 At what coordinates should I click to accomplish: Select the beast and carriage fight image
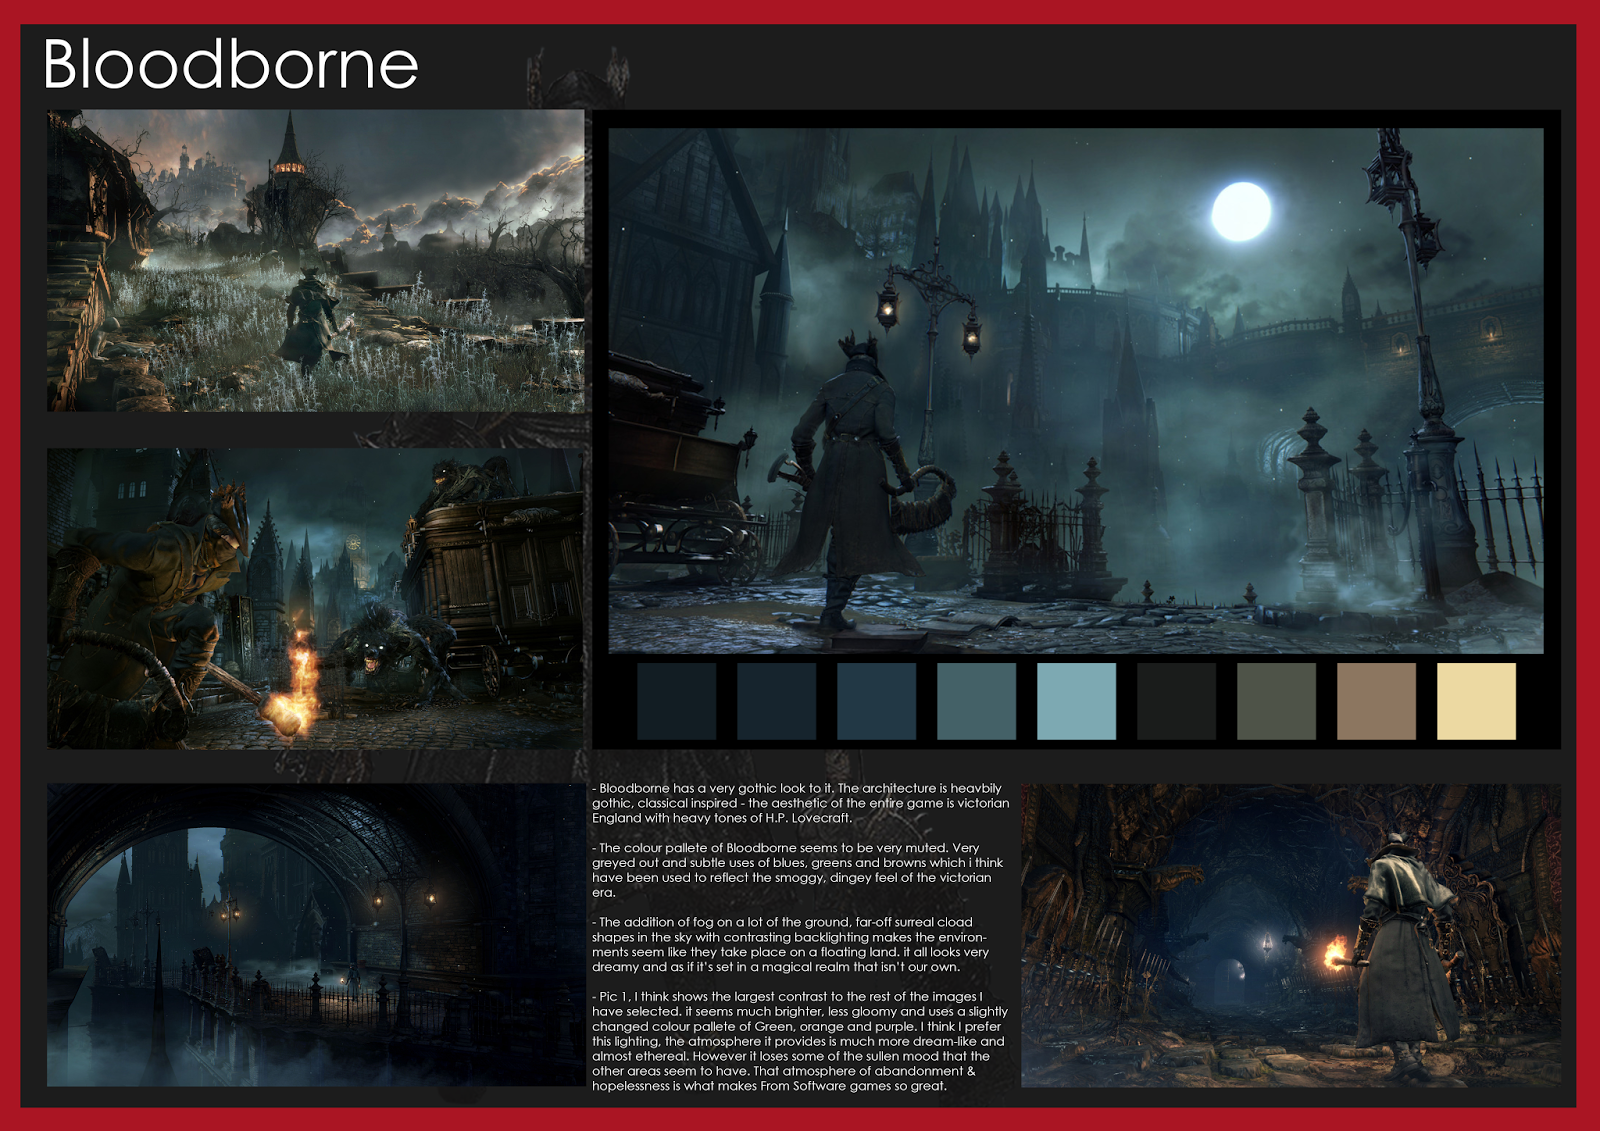[316, 598]
